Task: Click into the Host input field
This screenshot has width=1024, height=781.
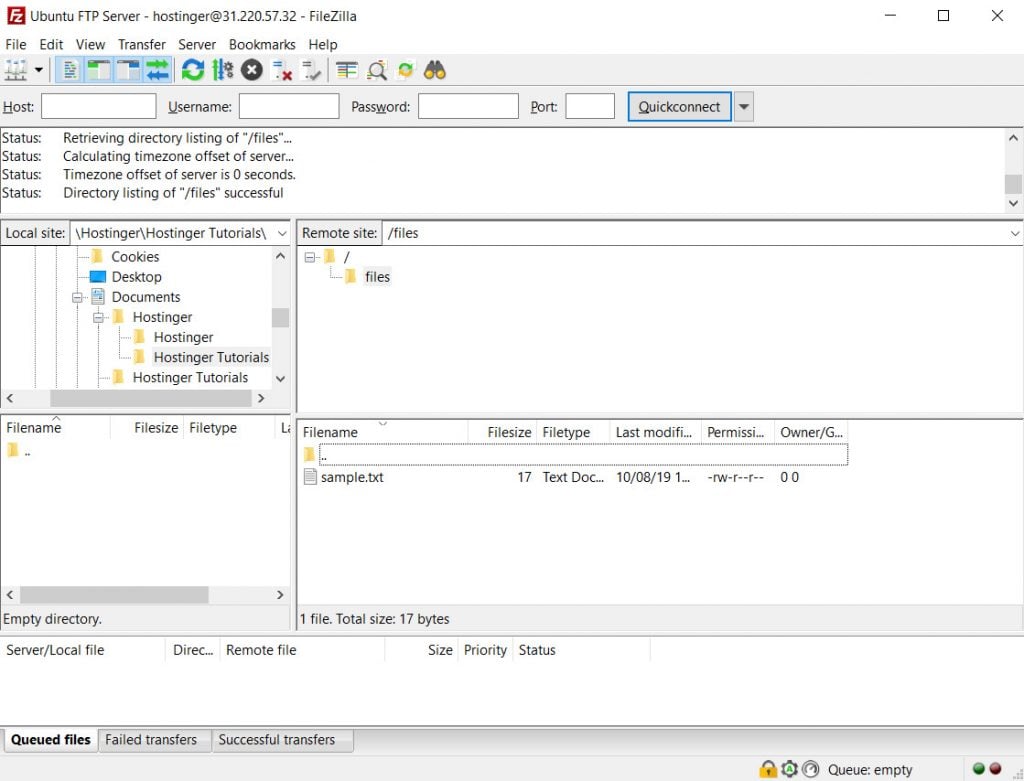Action: tap(98, 107)
